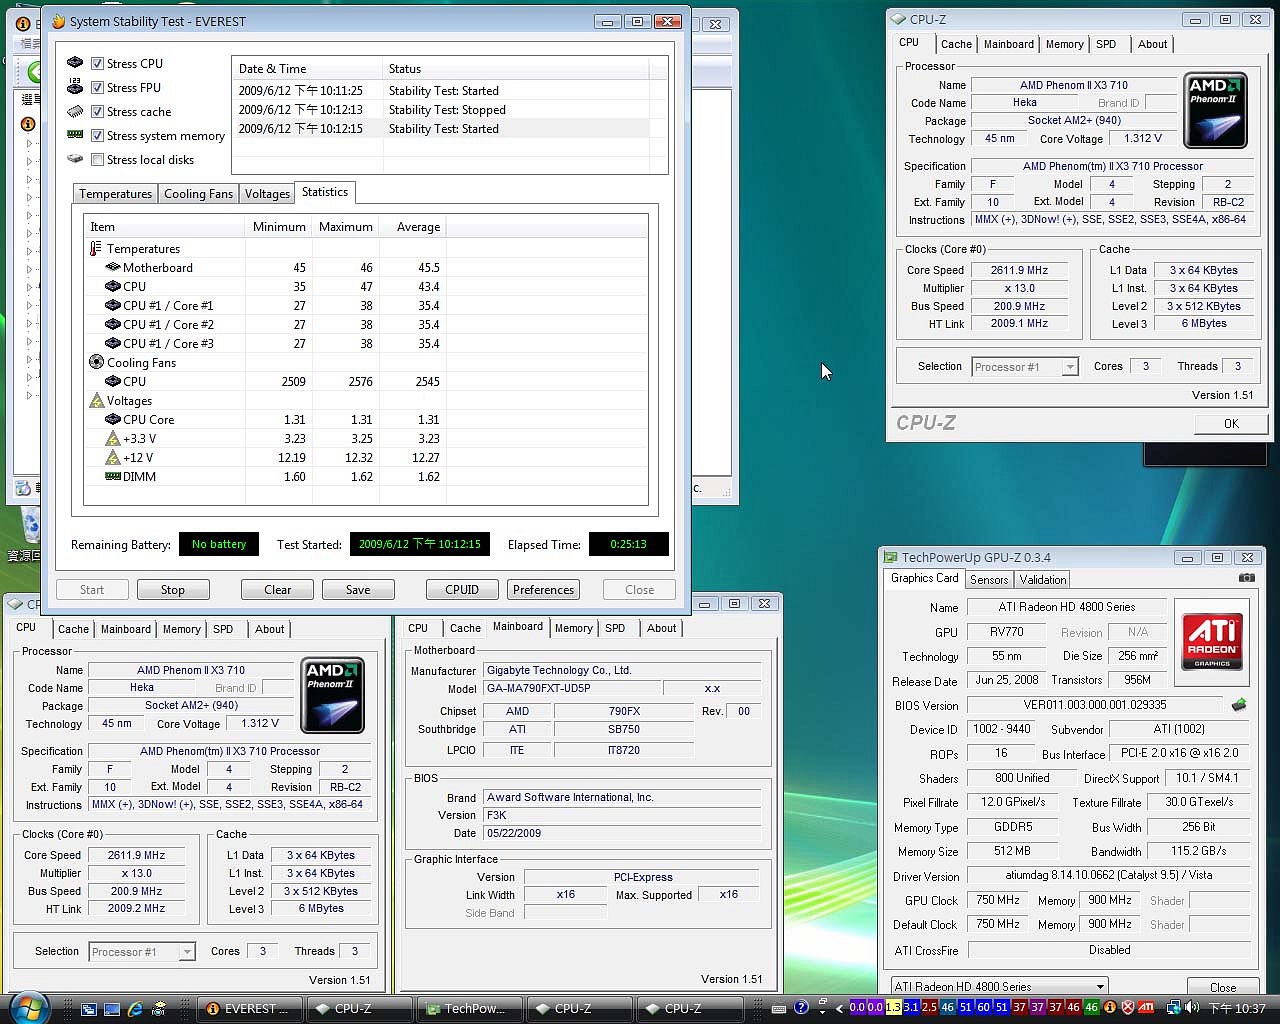Click the GPU-Z BIOS save chip icon
Image resolution: width=1280 pixels, height=1024 pixels.
coord(1239,705)
